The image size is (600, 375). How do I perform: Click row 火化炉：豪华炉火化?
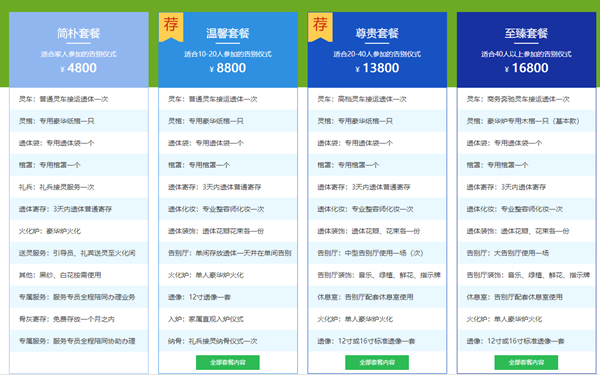pyautogui.click(x=79, y=231)
